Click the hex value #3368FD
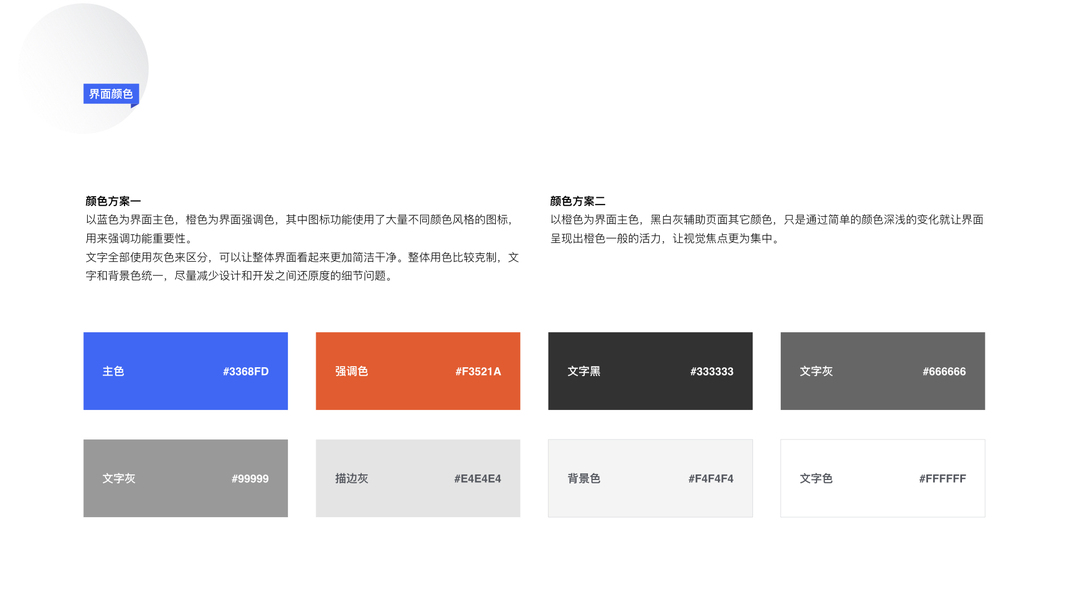Viewport: 1067px width, 600px height. [246, 371]
